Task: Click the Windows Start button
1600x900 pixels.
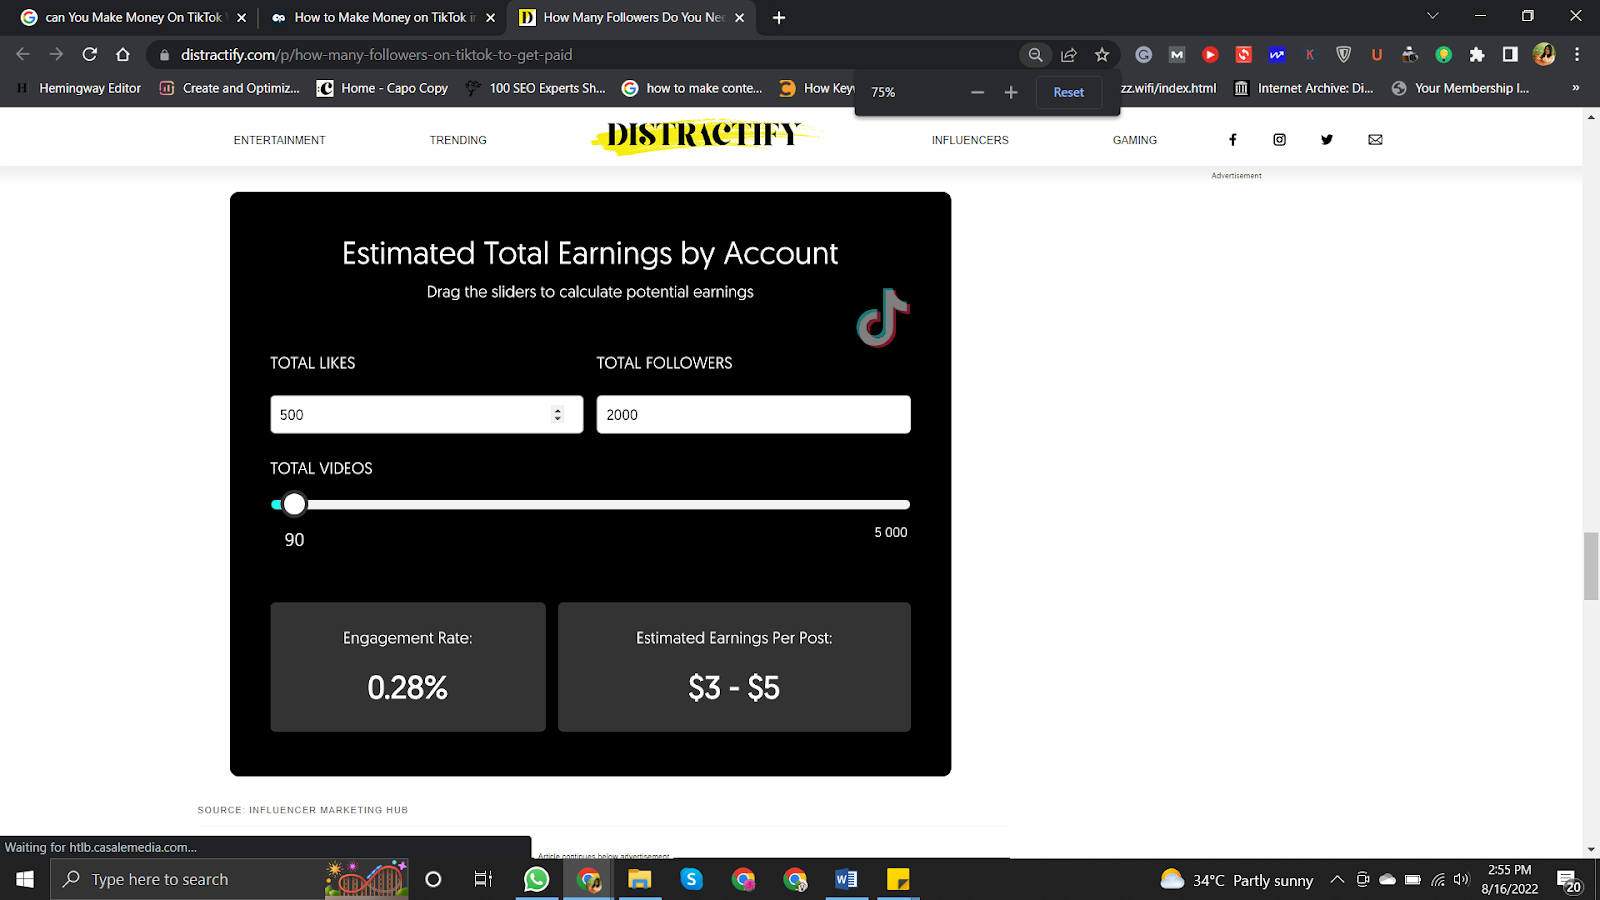Action: [x=25, y=879]
